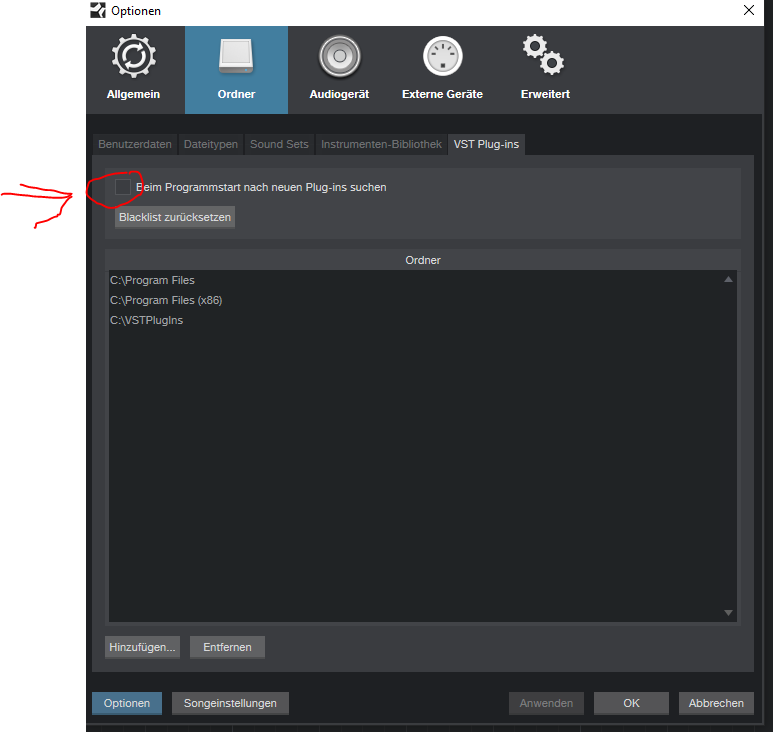Switch to the Benutzerdaten tab
Viewport: 773px width, 732px height.
pos(135,144)
